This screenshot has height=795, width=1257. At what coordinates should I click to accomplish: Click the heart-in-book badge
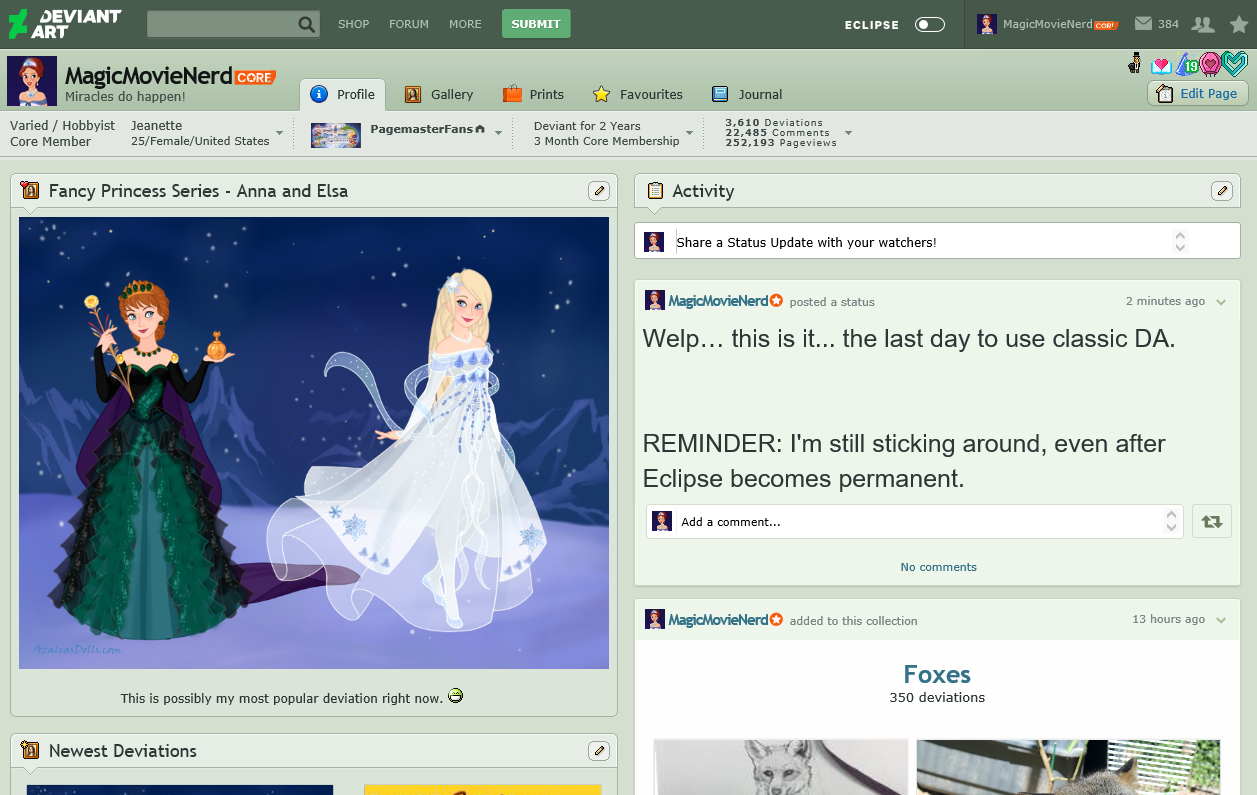[x=1161, y=66]
